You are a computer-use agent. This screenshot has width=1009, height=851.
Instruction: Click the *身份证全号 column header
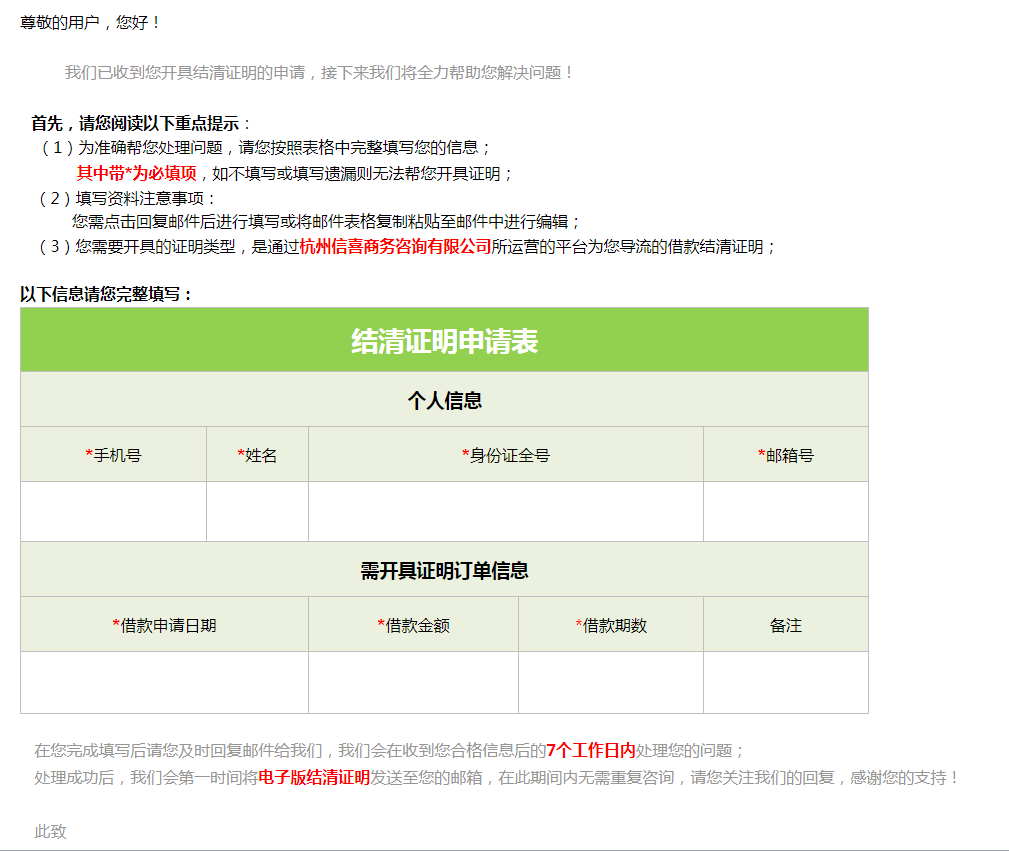tap(506, 454)
